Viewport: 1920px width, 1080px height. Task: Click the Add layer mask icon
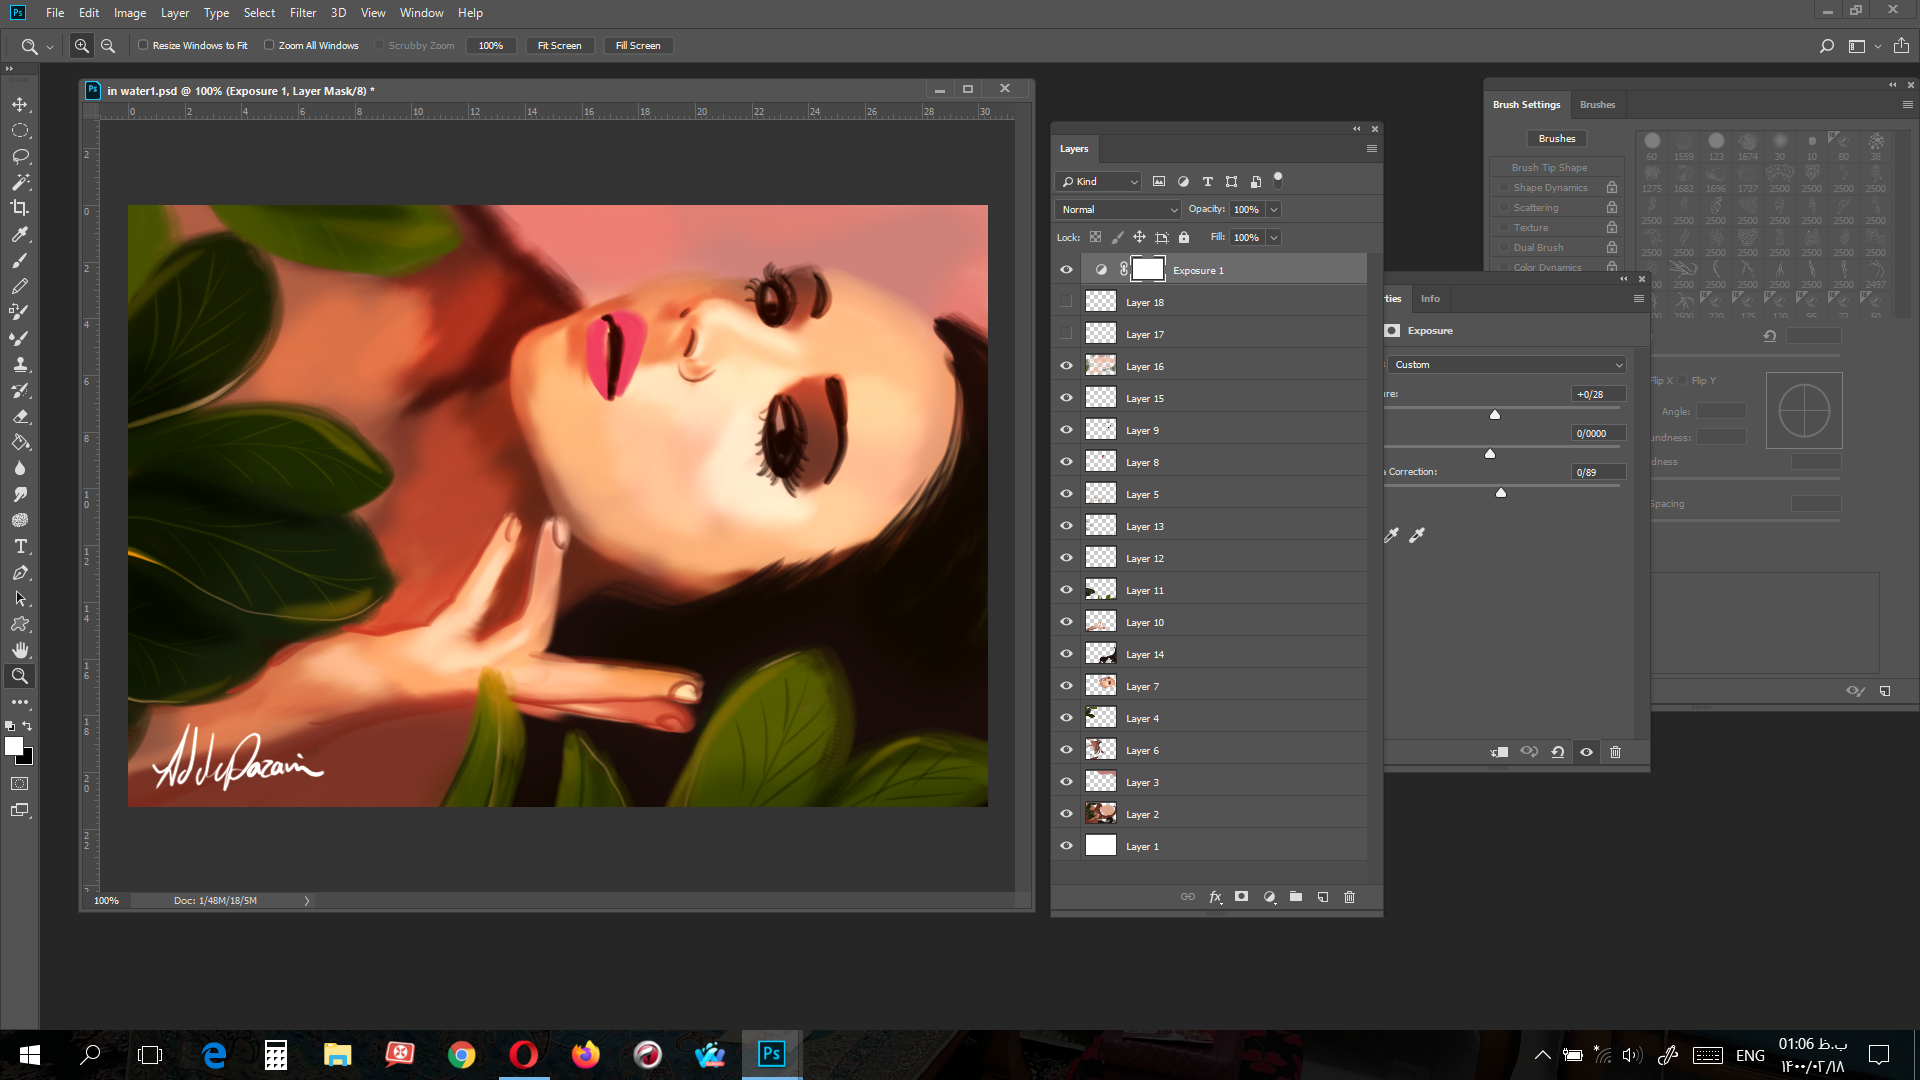click(x=1241, y=897)
